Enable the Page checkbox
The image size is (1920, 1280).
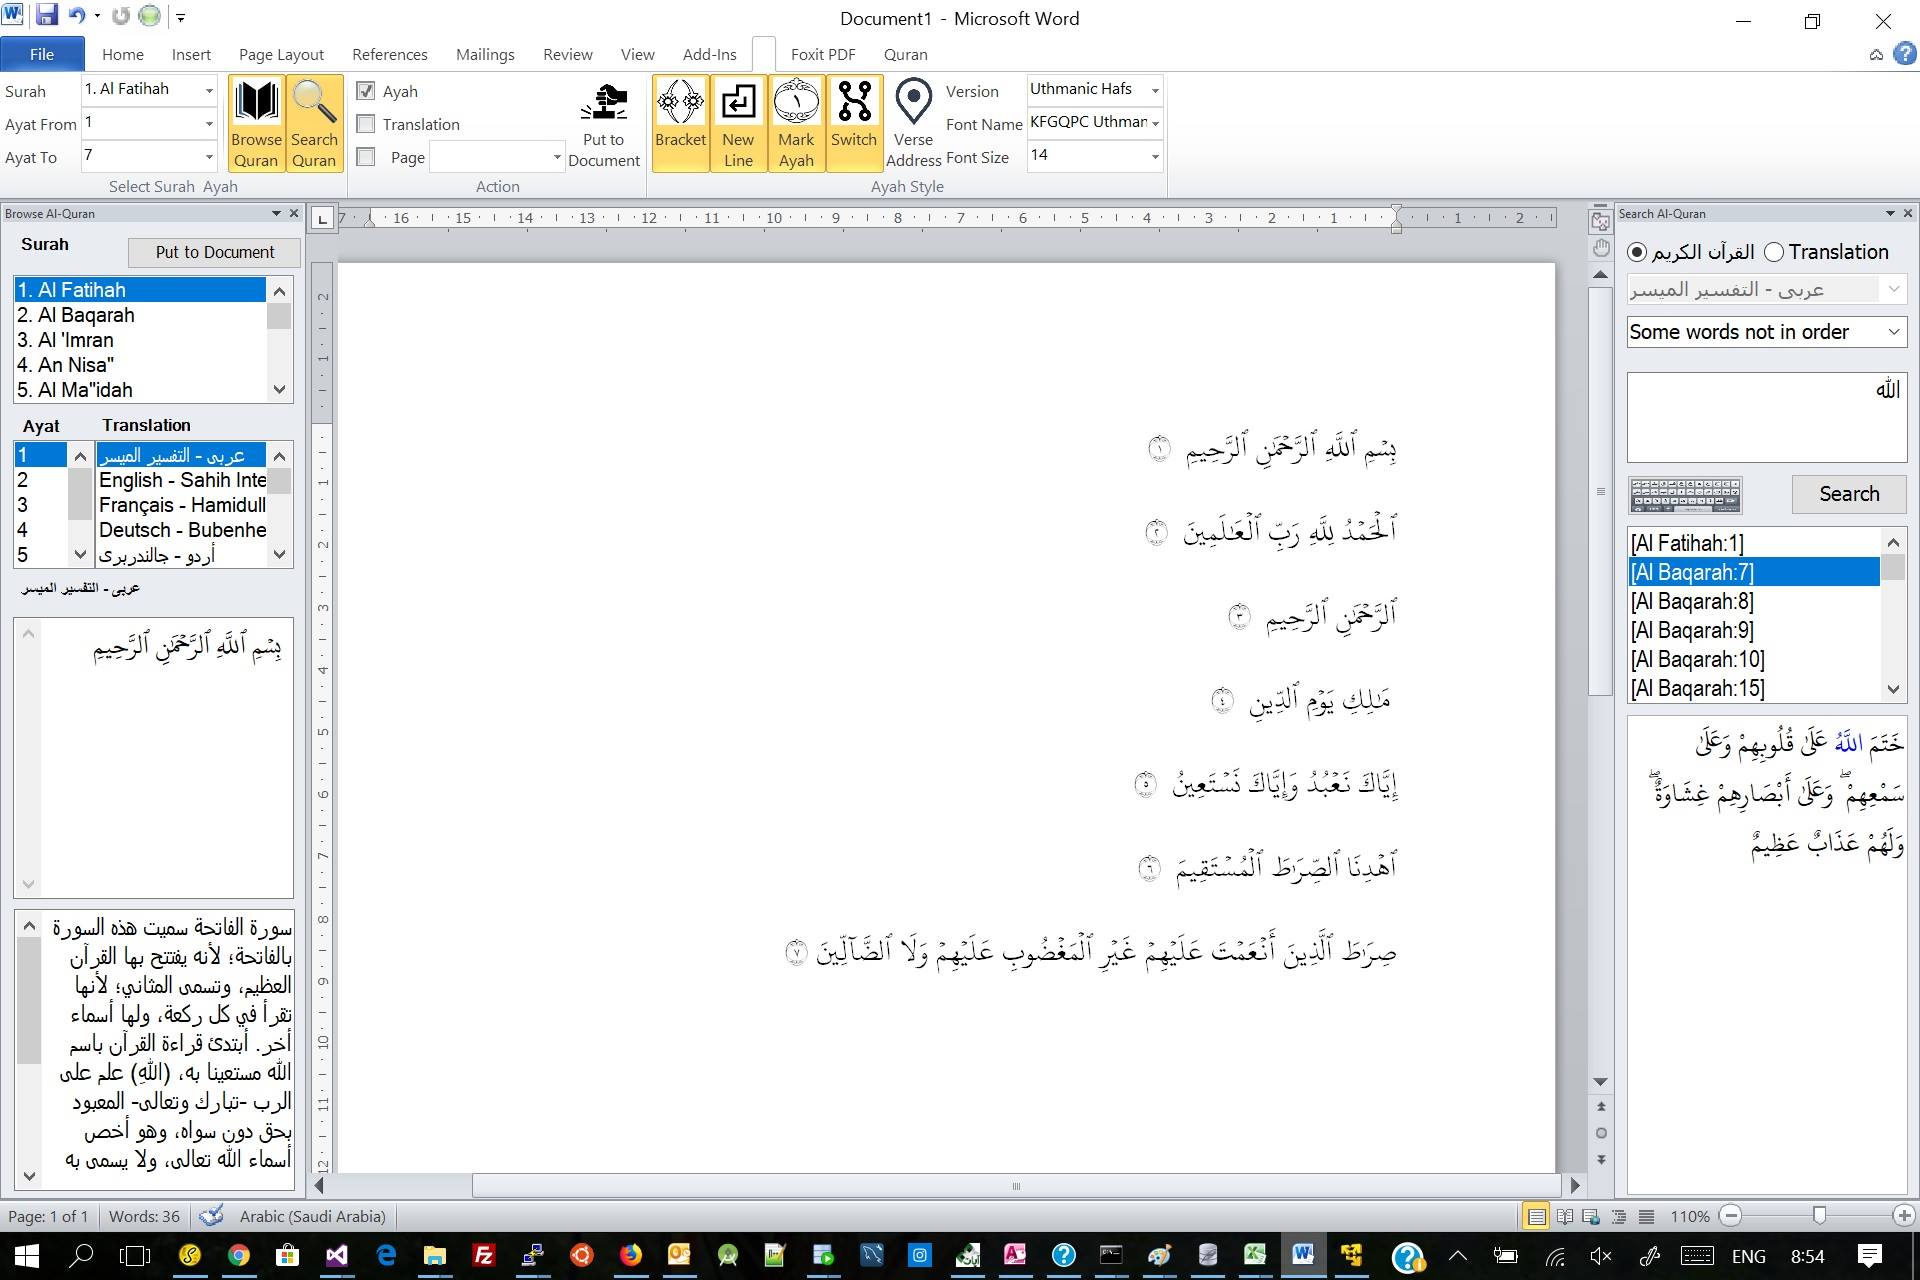366,157
